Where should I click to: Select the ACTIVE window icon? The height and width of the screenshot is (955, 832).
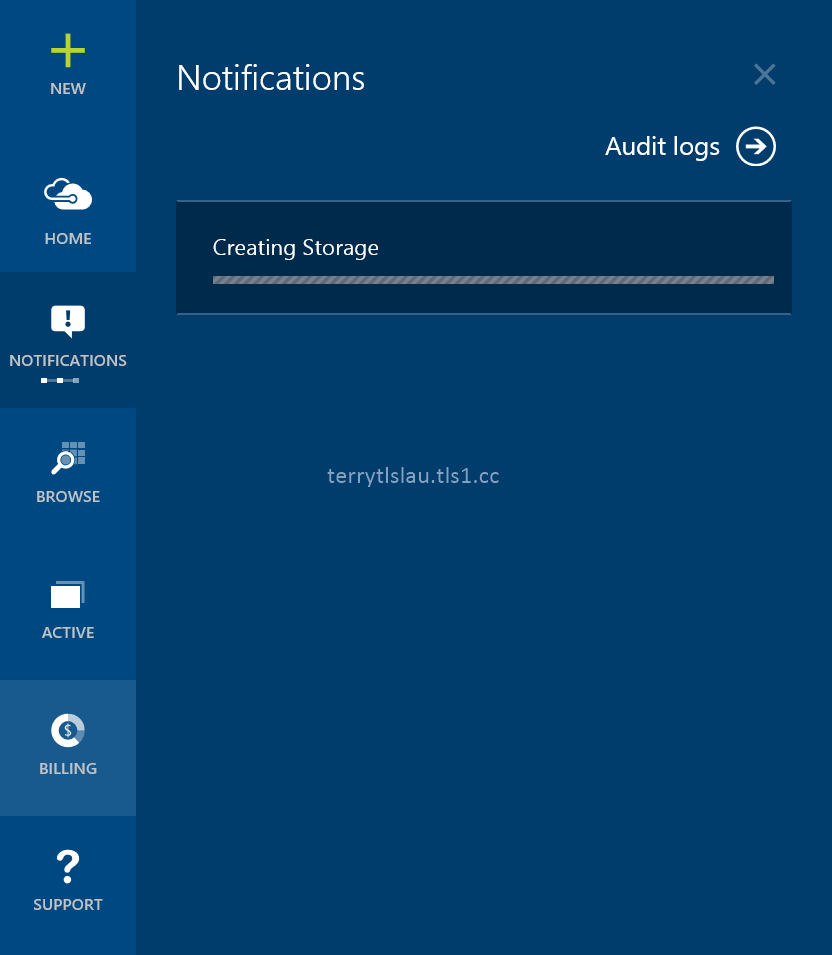[67, 593]
